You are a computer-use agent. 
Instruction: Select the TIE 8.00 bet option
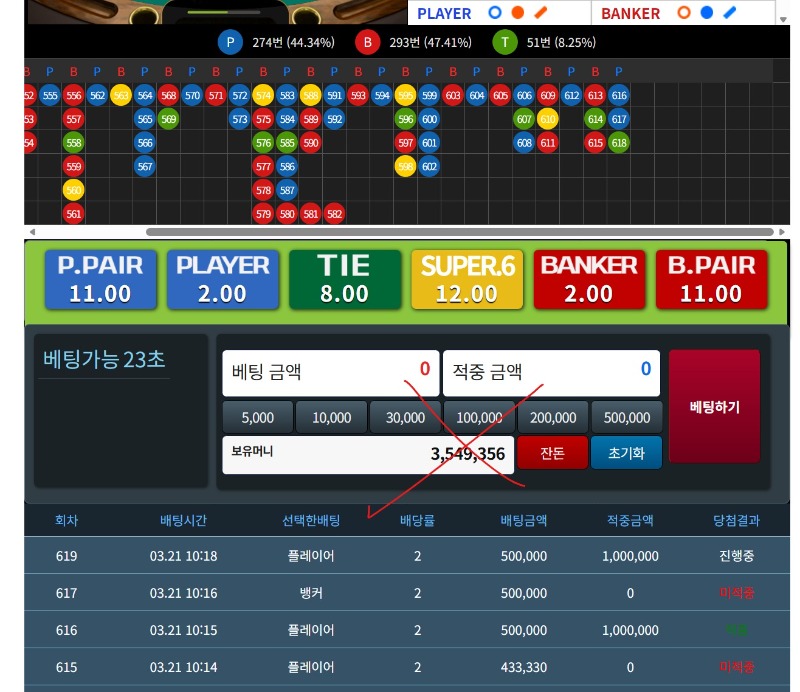[344, 279]
